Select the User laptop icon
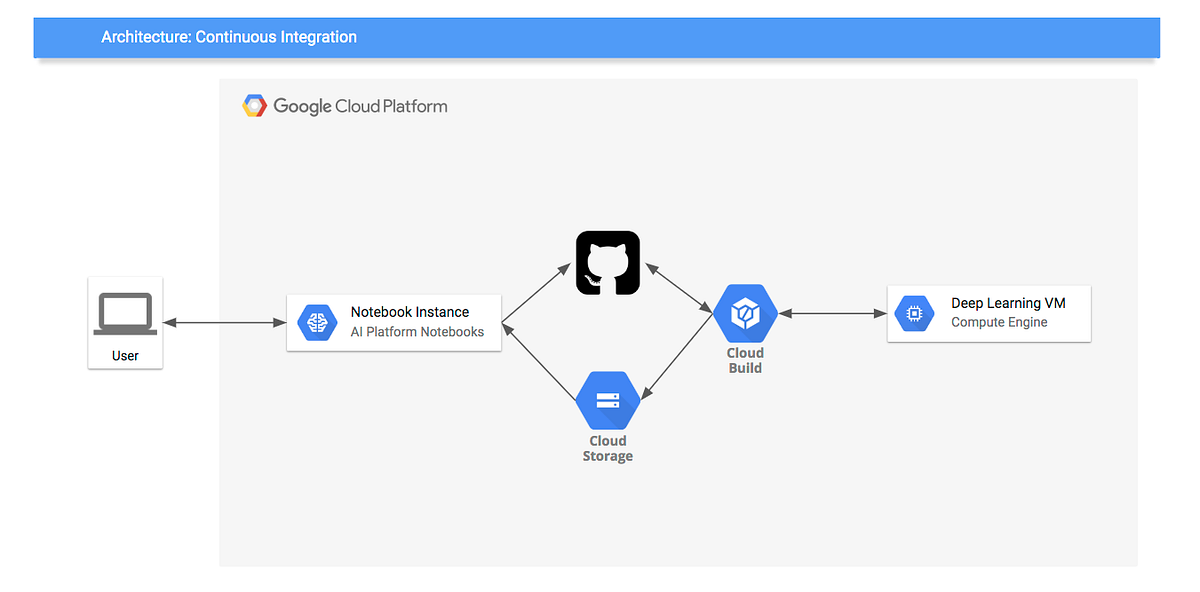The width and height of the screenshot is (1200, 592). pyautogui.click(x=125, y=312)
